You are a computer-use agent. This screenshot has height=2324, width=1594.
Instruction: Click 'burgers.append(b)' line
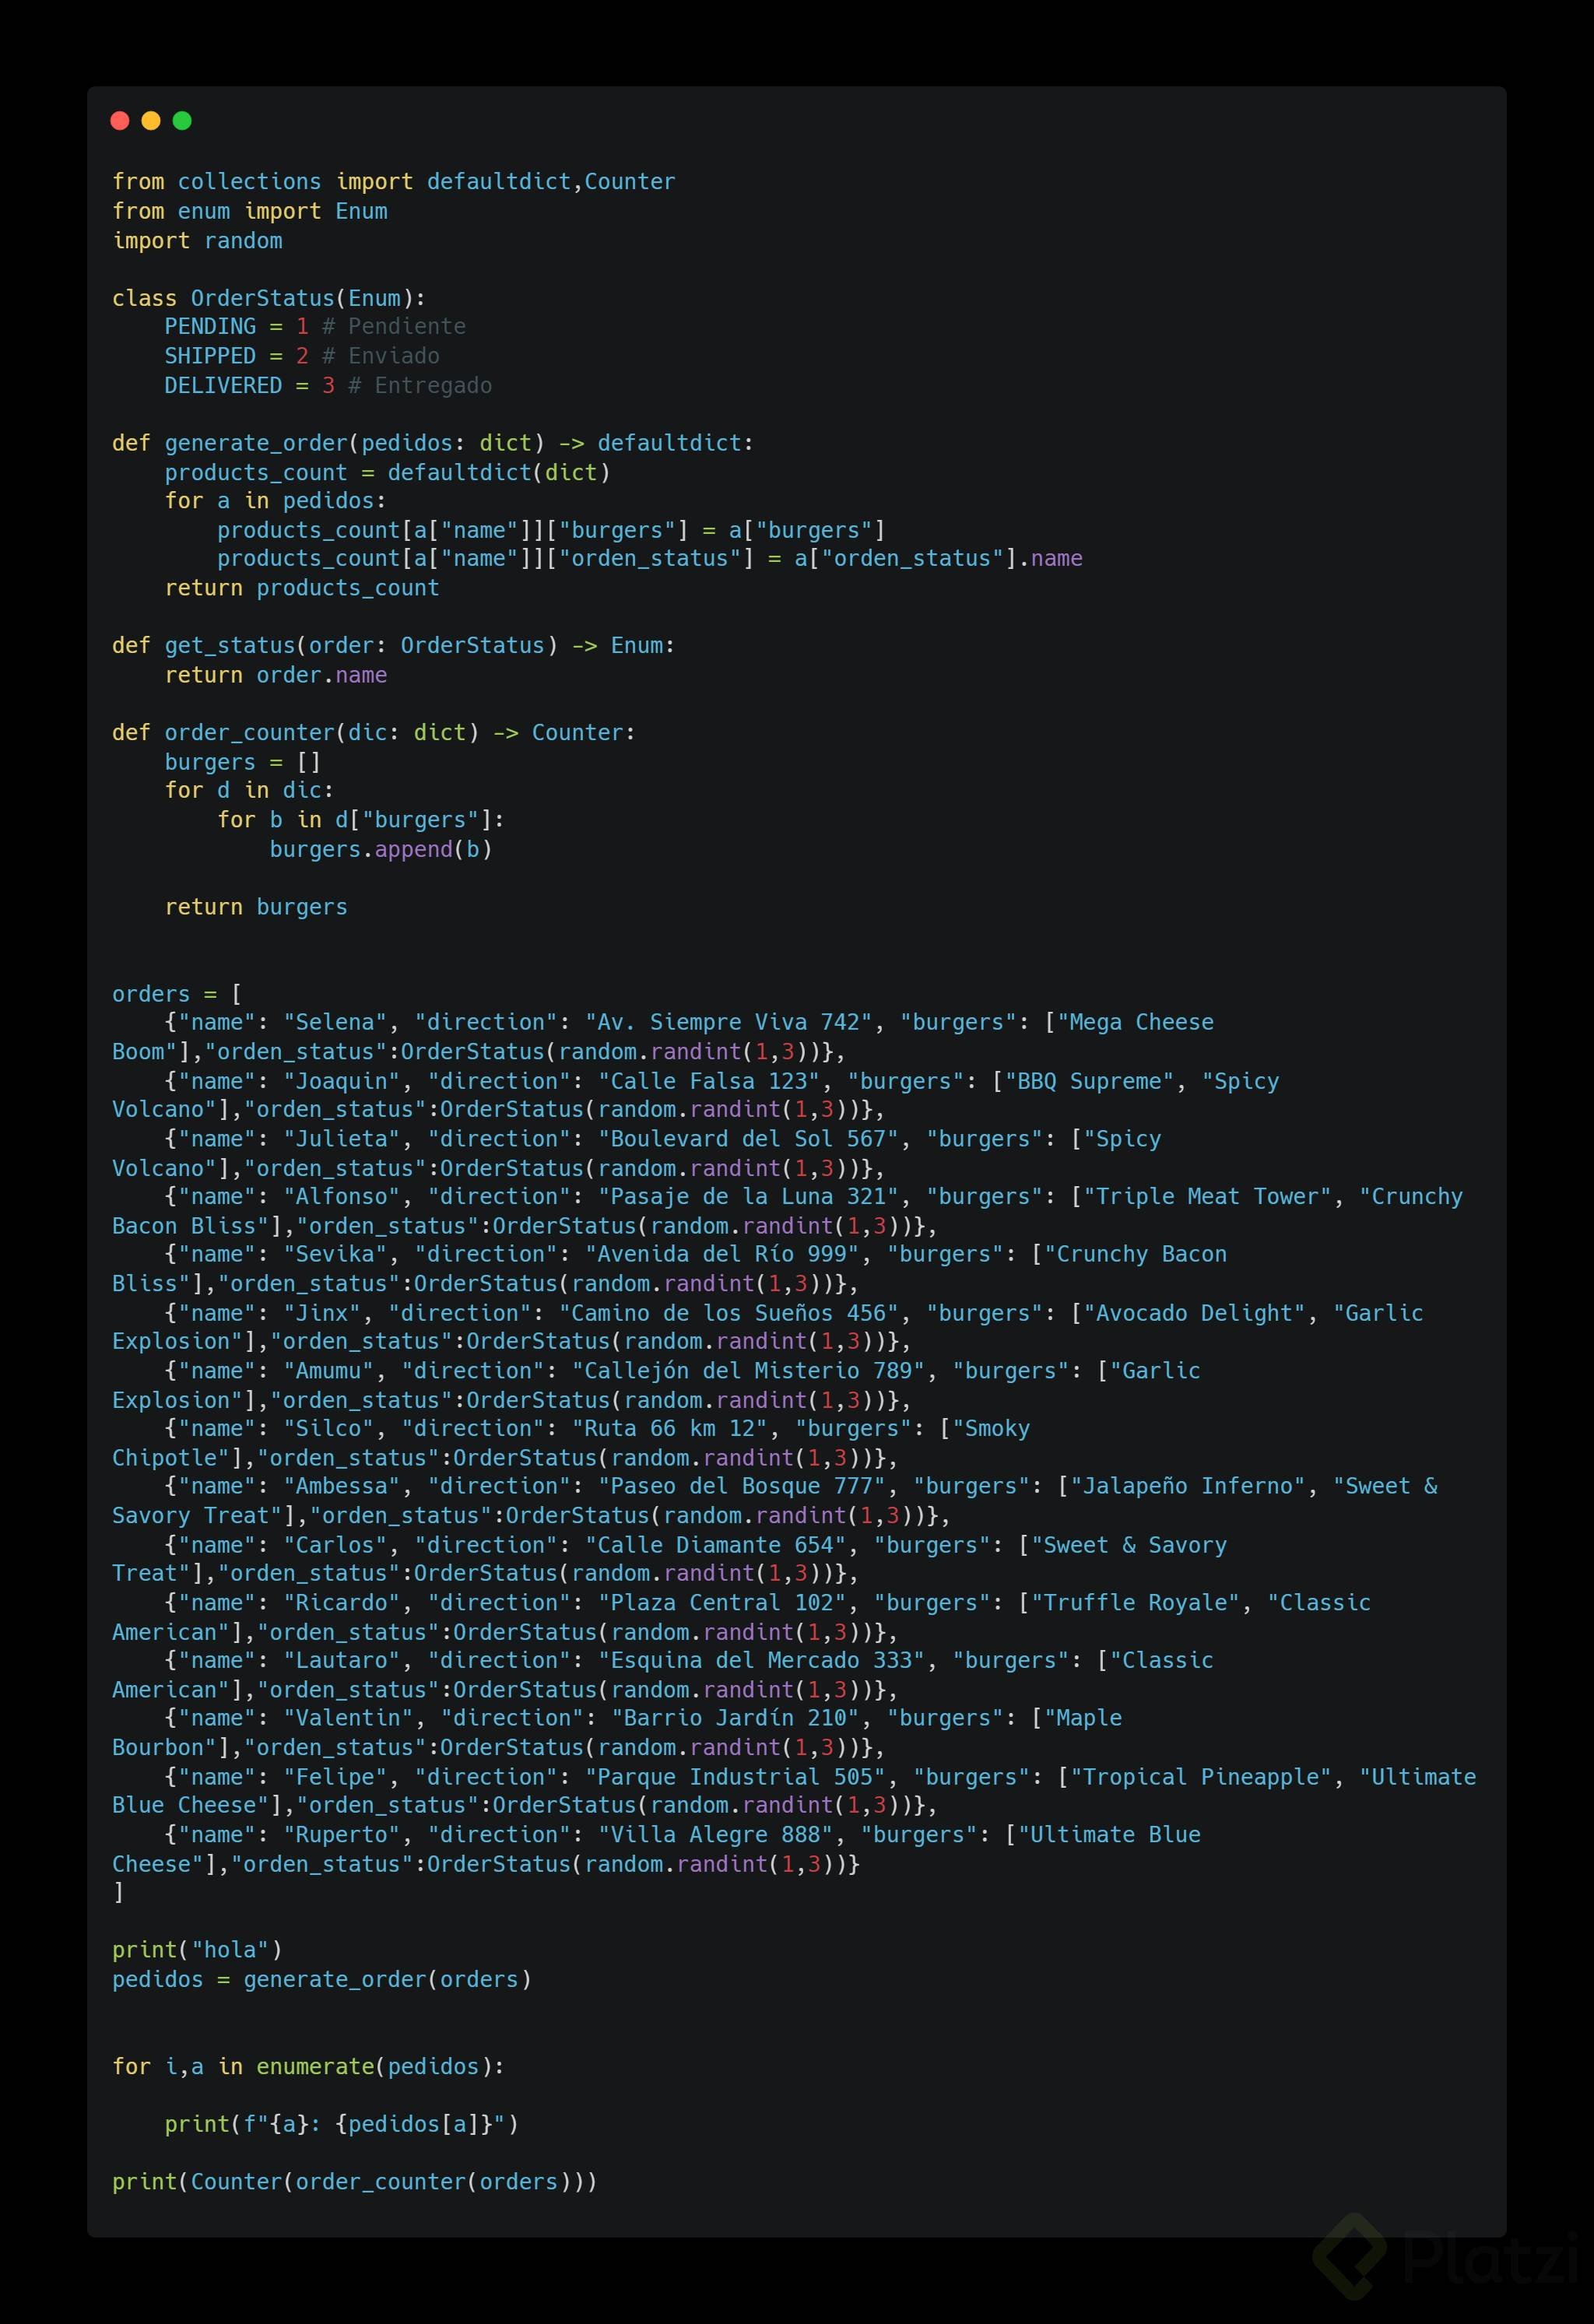coord(380,849)
